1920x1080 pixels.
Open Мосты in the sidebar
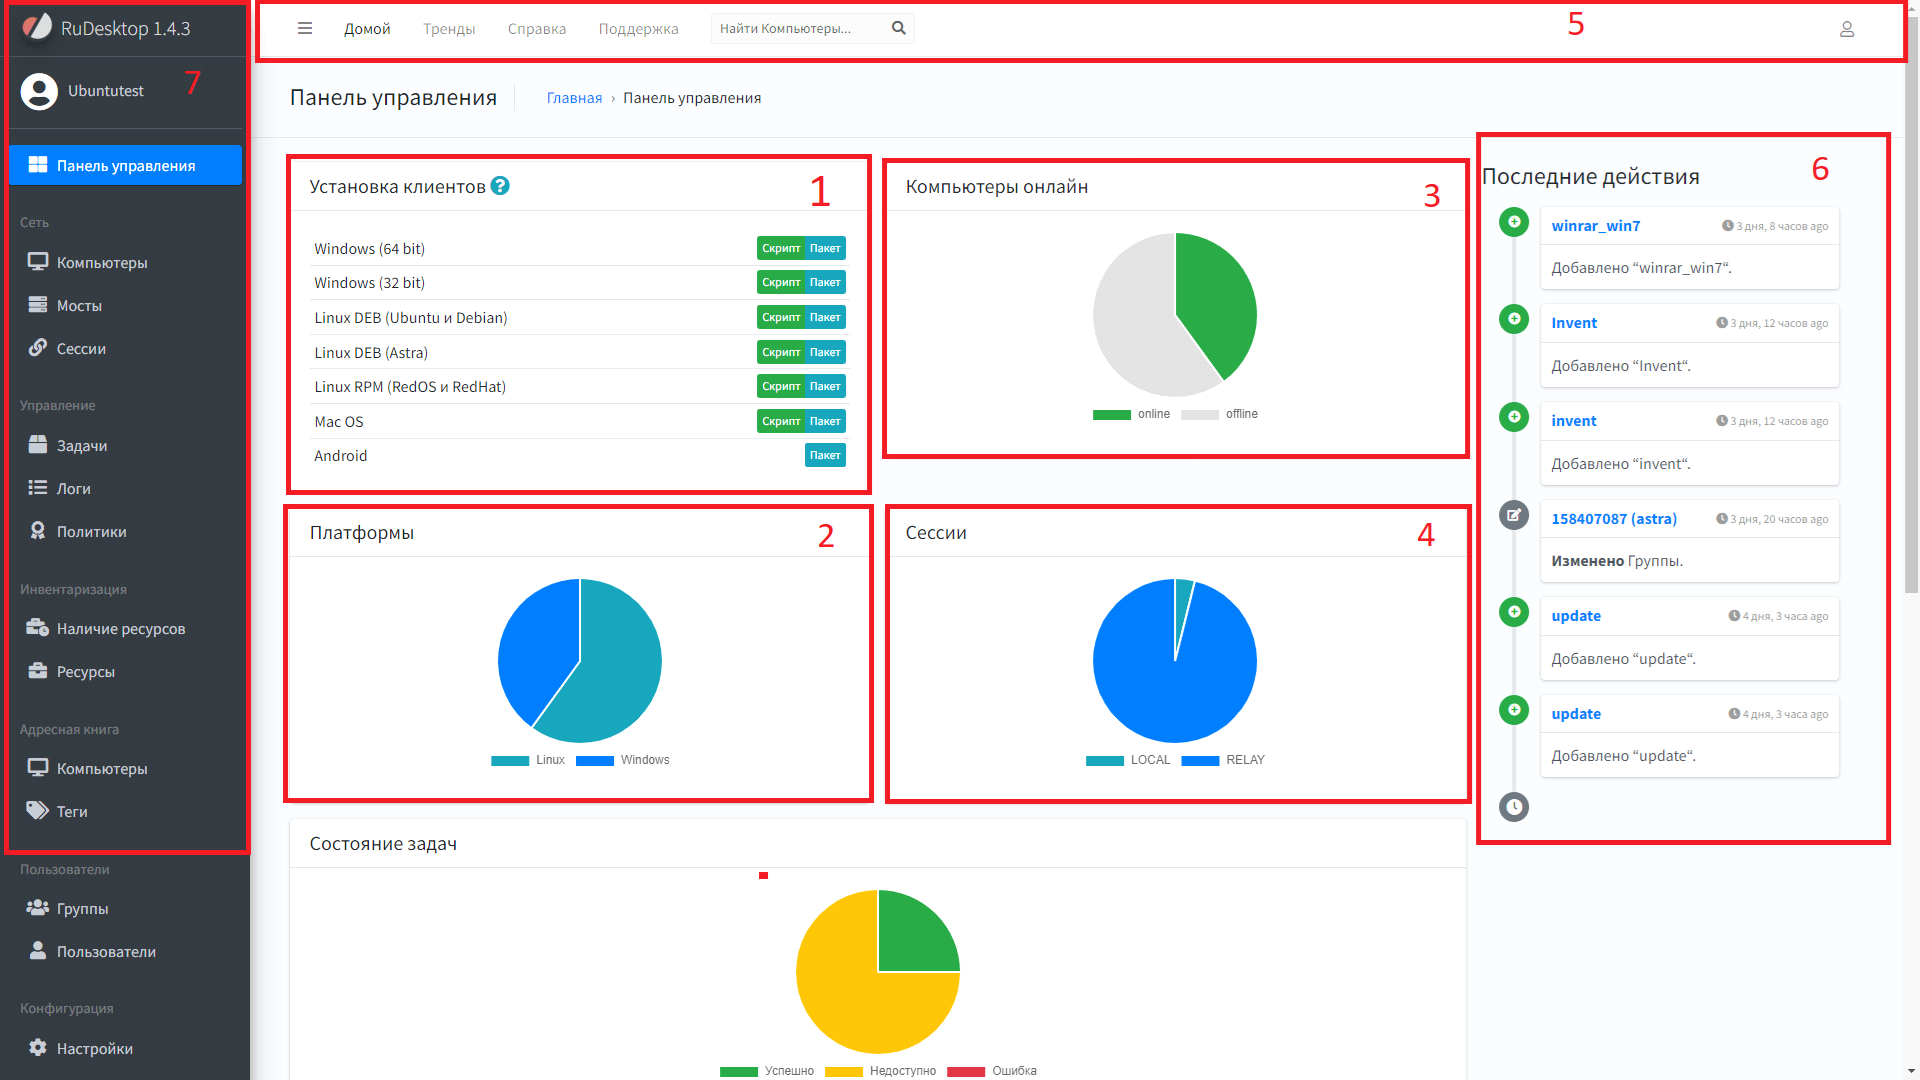pos(79,306)
